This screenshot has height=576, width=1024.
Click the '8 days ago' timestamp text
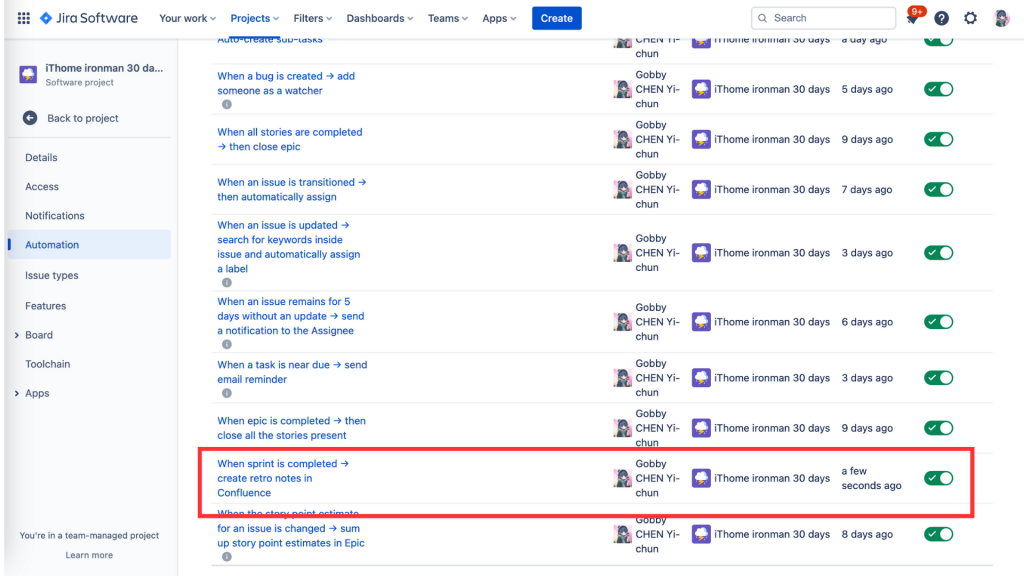pos(867,534)
